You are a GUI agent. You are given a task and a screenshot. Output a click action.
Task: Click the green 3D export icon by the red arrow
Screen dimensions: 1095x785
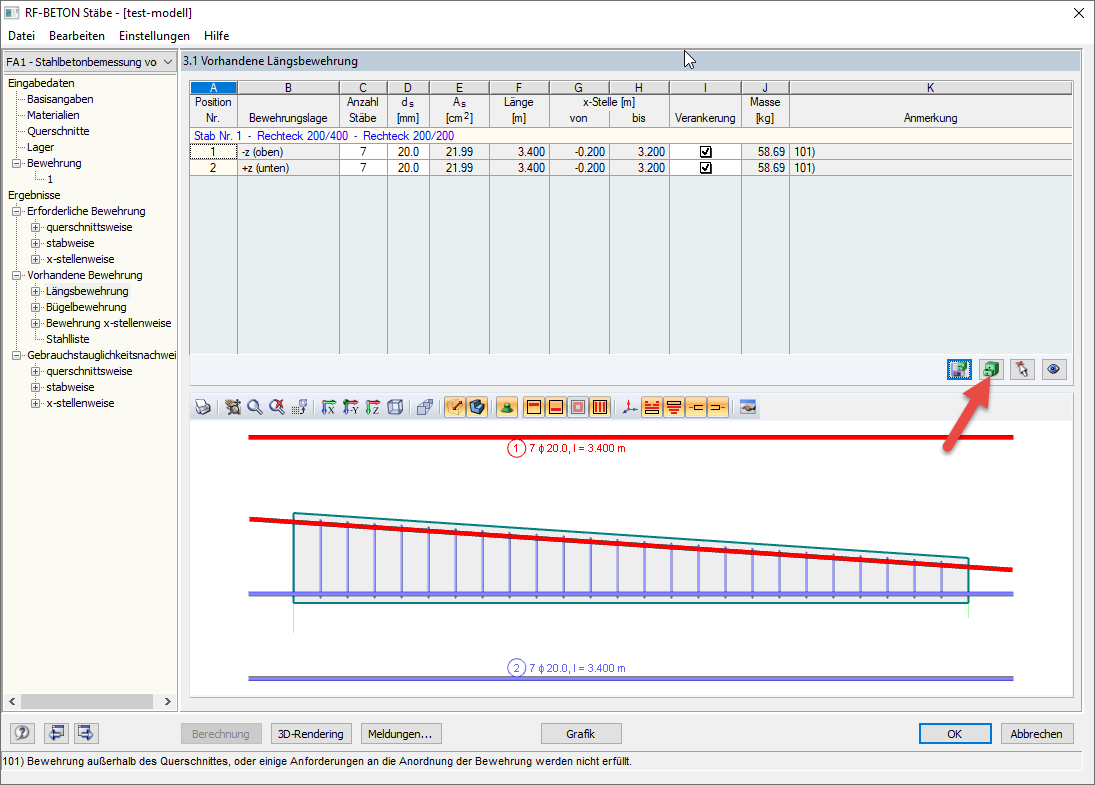(x=991, y=369)
